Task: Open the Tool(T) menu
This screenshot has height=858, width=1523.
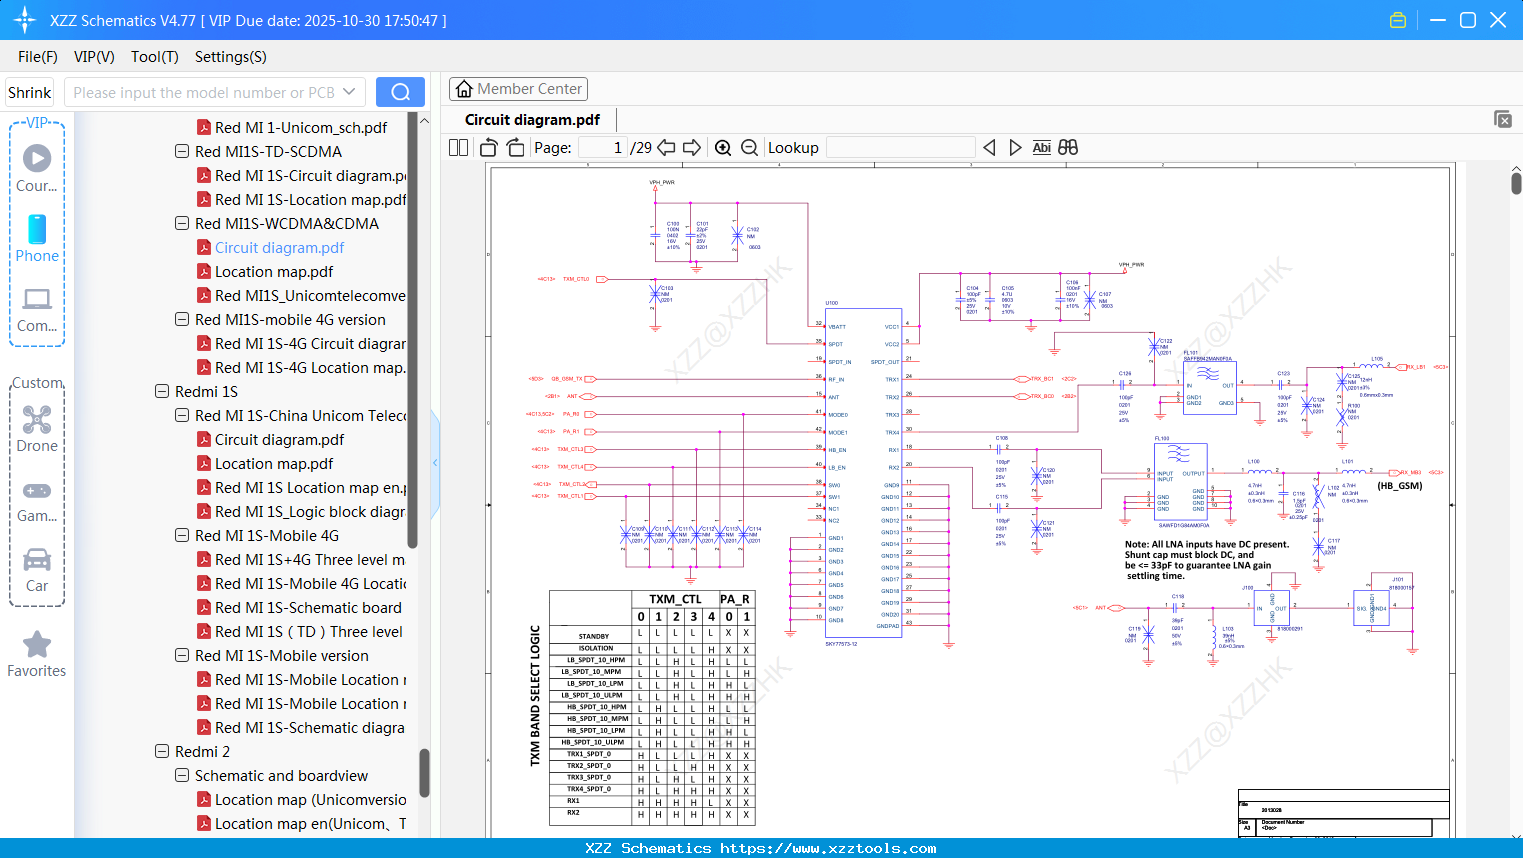Action: tap(154, 57)
